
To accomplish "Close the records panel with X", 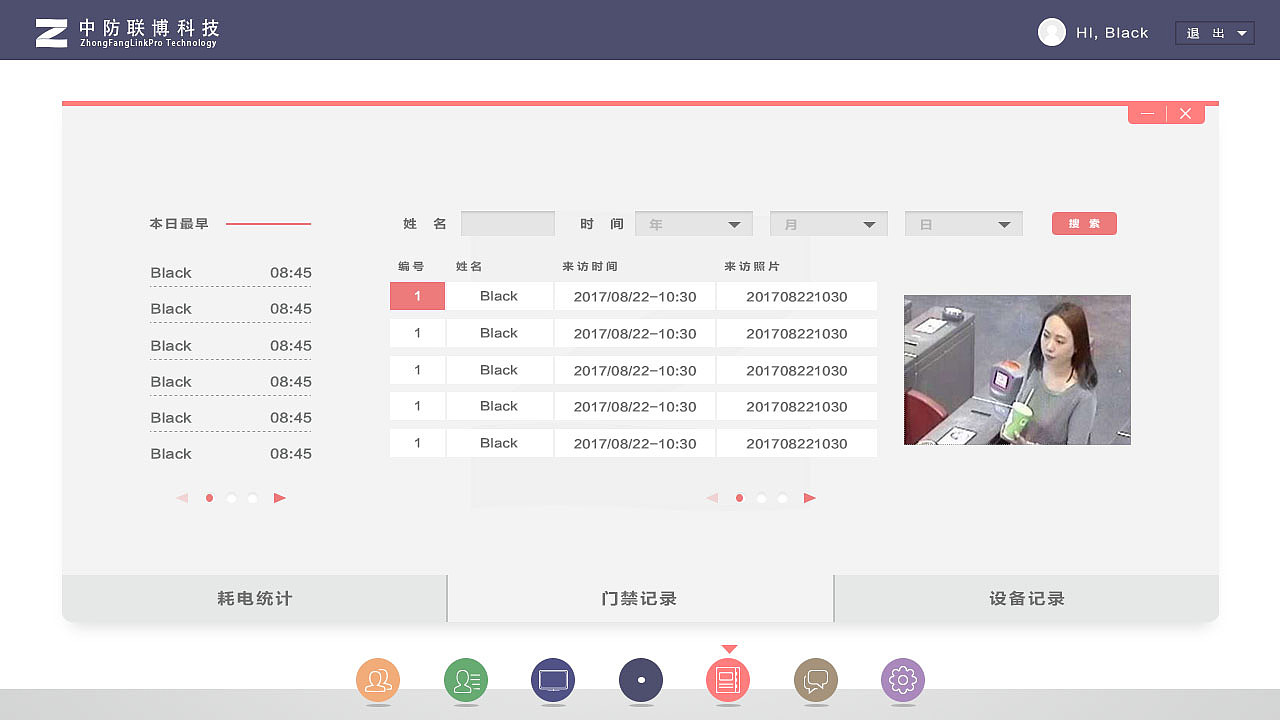I will click(1186, 114).
